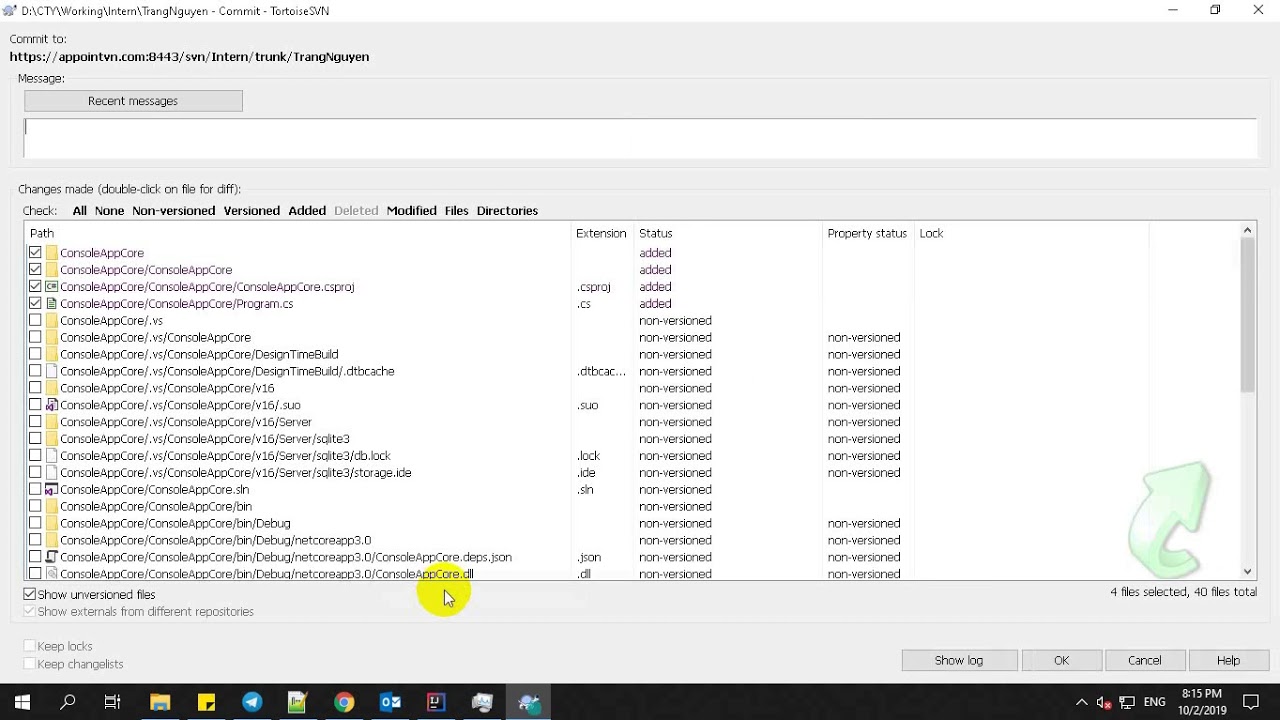Sort by the Status column header

(x=728, y=233)
